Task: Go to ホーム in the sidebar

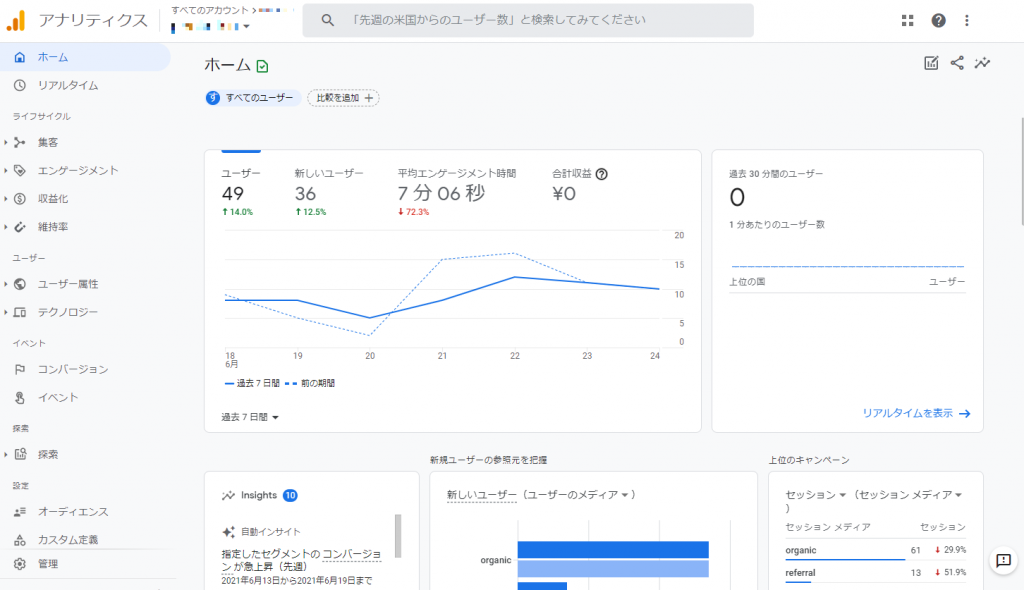Action: [85, 57]
